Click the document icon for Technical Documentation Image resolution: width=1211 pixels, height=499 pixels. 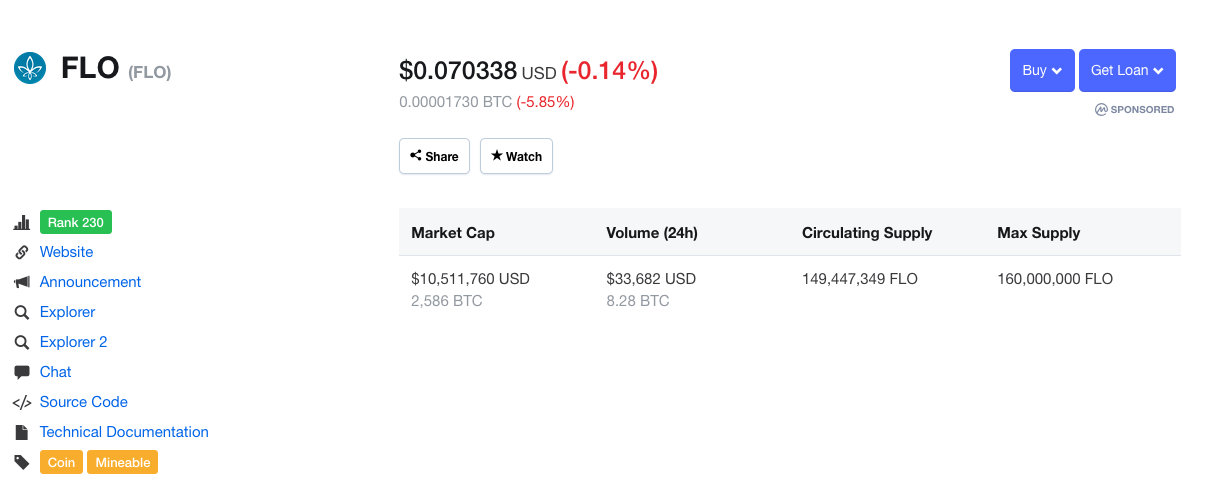tap(21, 432)
